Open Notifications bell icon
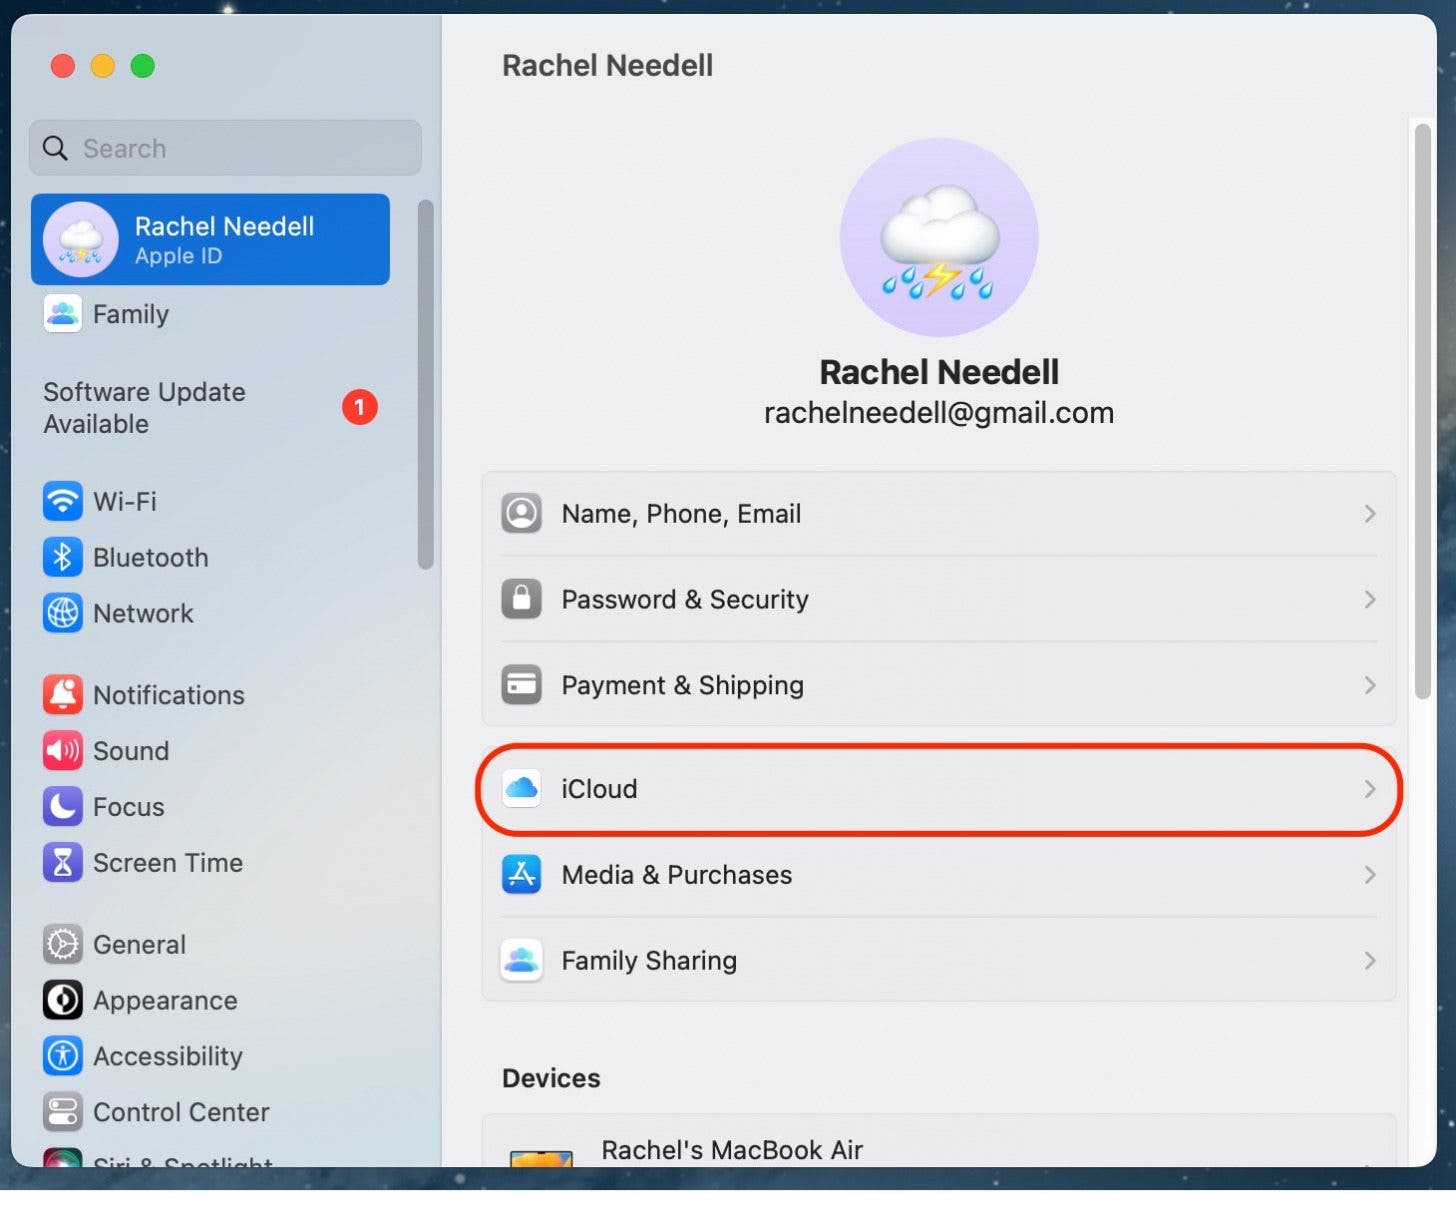The height and width of the screenshot is (1231, 1456). pos(62,694)
